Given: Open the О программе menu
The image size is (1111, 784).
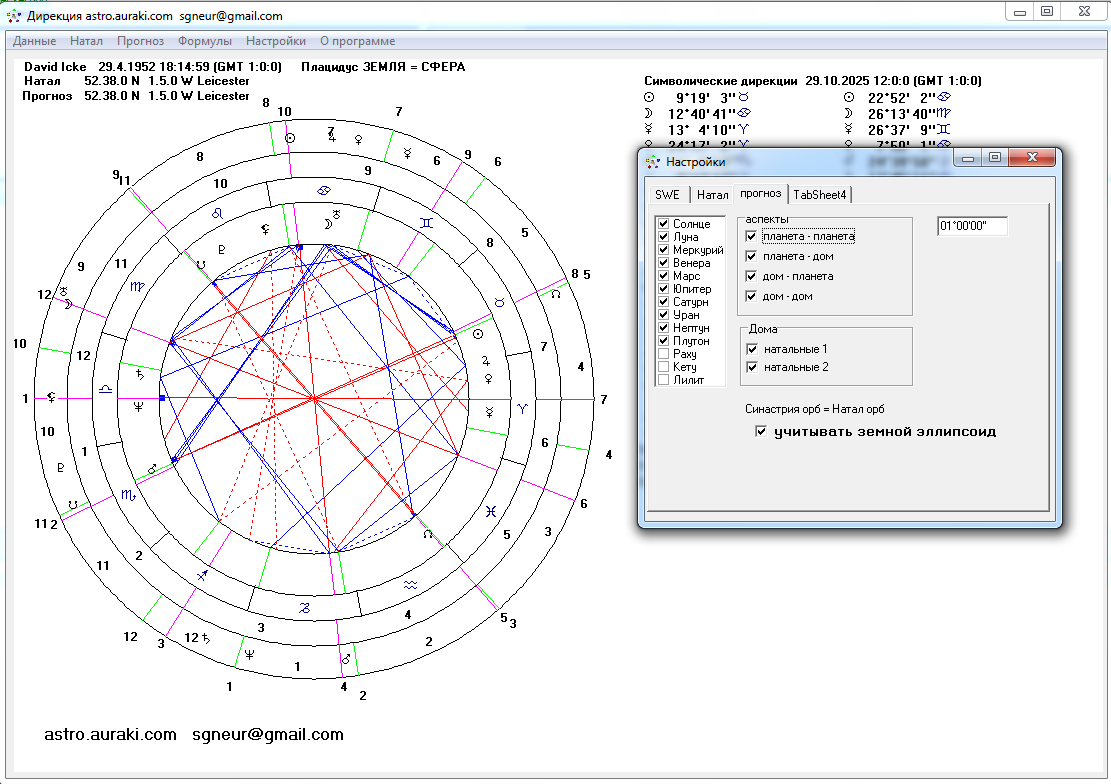Looking at the screenshot, I should [x=357, y=41].
